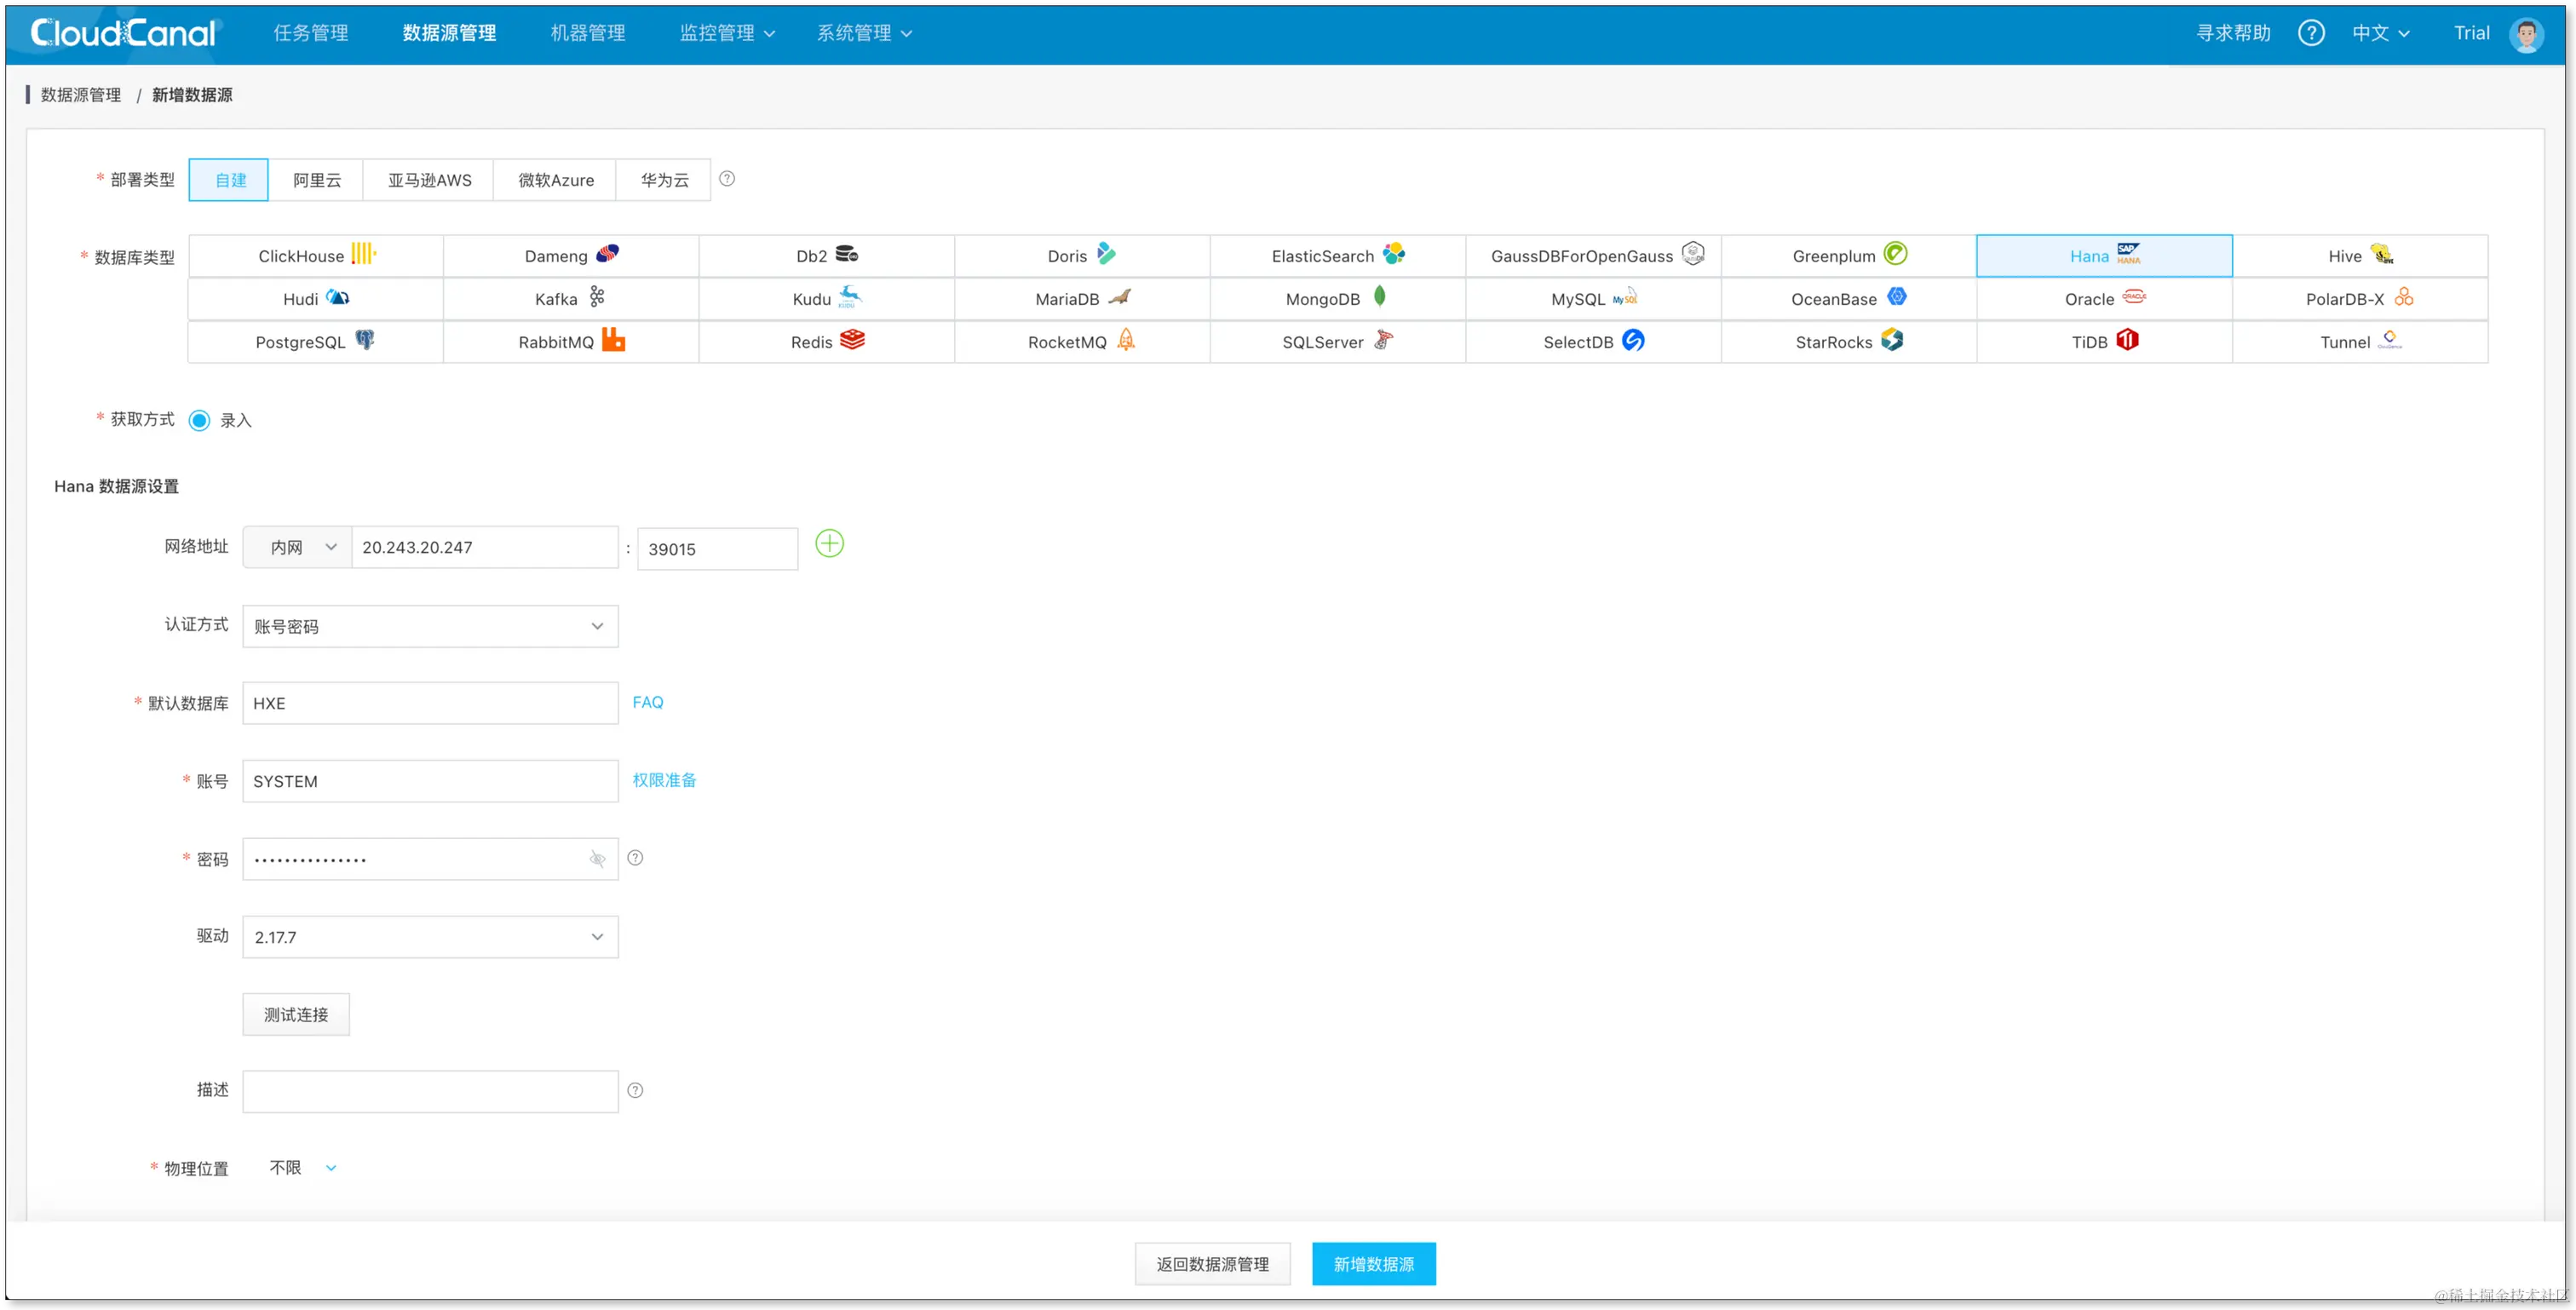
Task: Pick SQLServer database type
Action: point(1338,342)
